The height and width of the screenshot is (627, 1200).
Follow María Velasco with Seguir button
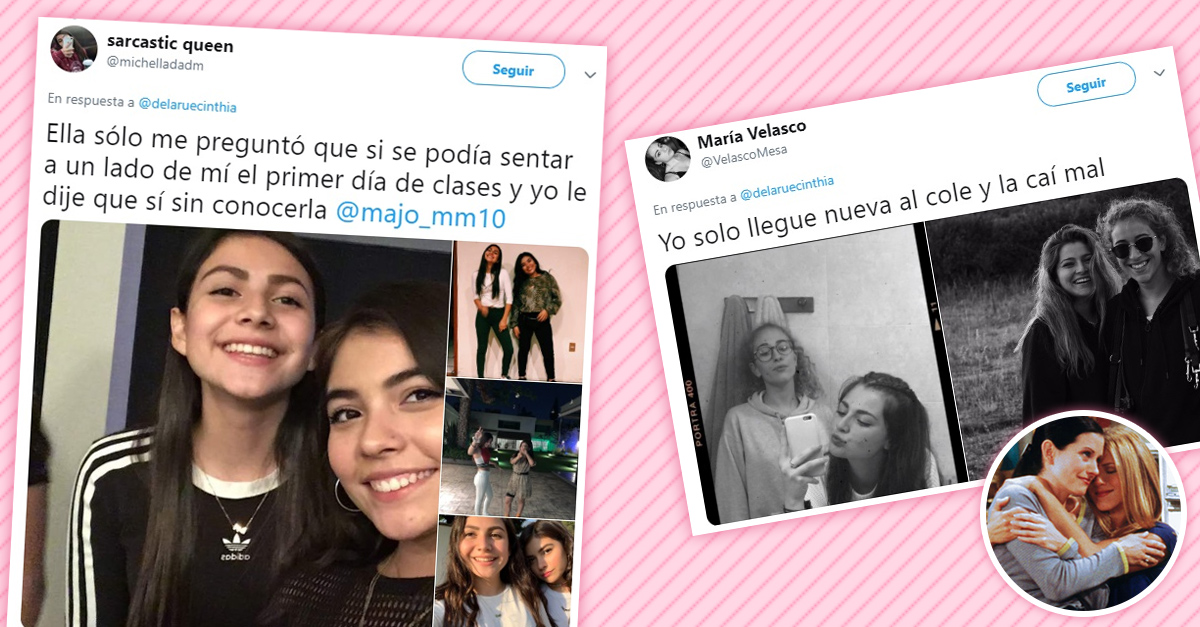[1086, 85]
